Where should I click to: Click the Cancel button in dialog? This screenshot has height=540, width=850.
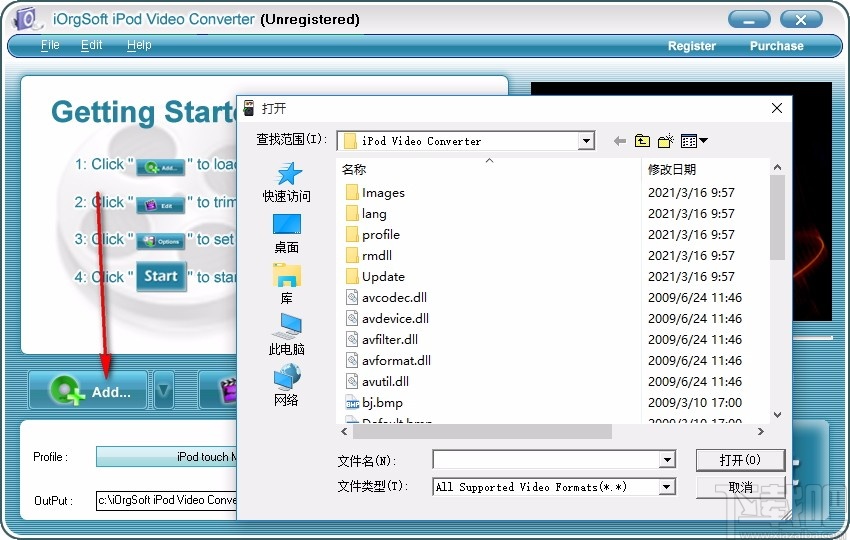coord(740,487)
